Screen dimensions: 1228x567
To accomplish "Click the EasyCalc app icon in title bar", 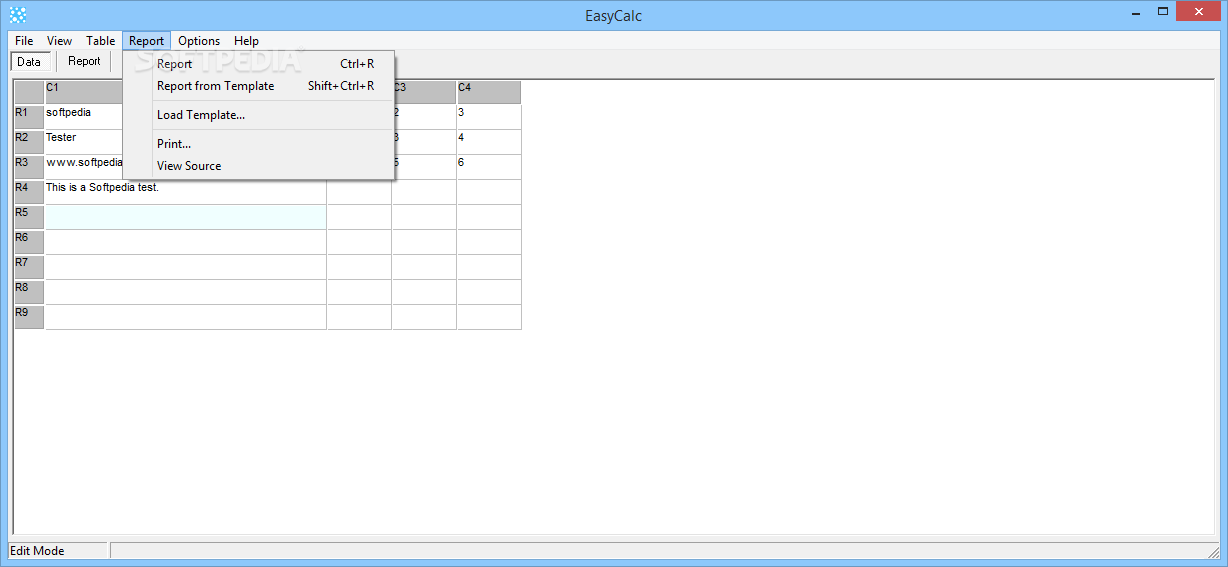I will coord(17,14).
